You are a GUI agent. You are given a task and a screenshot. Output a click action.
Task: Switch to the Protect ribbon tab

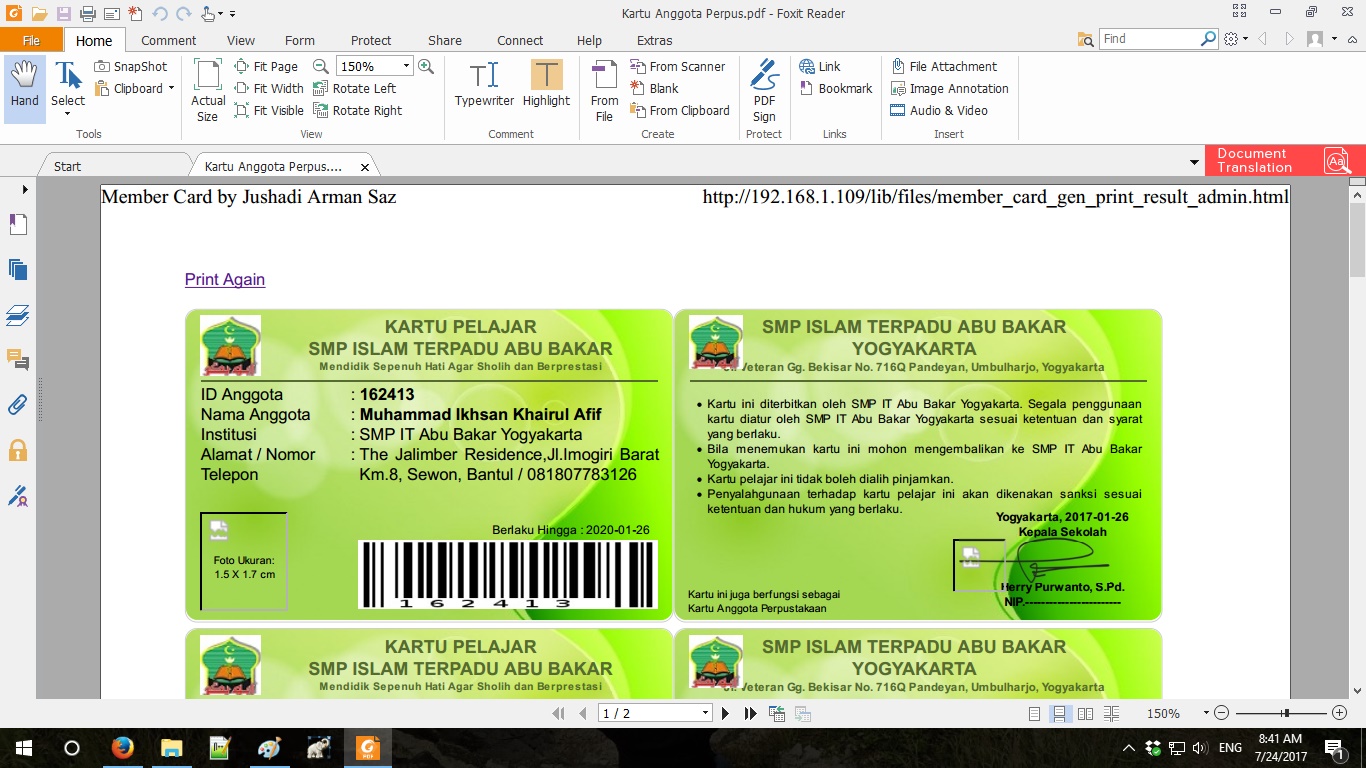[x=371, y=40]
